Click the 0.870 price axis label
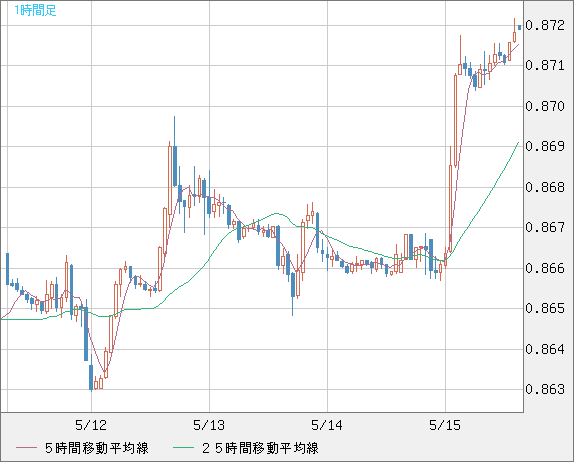574x462 pixels. [545, 107]
